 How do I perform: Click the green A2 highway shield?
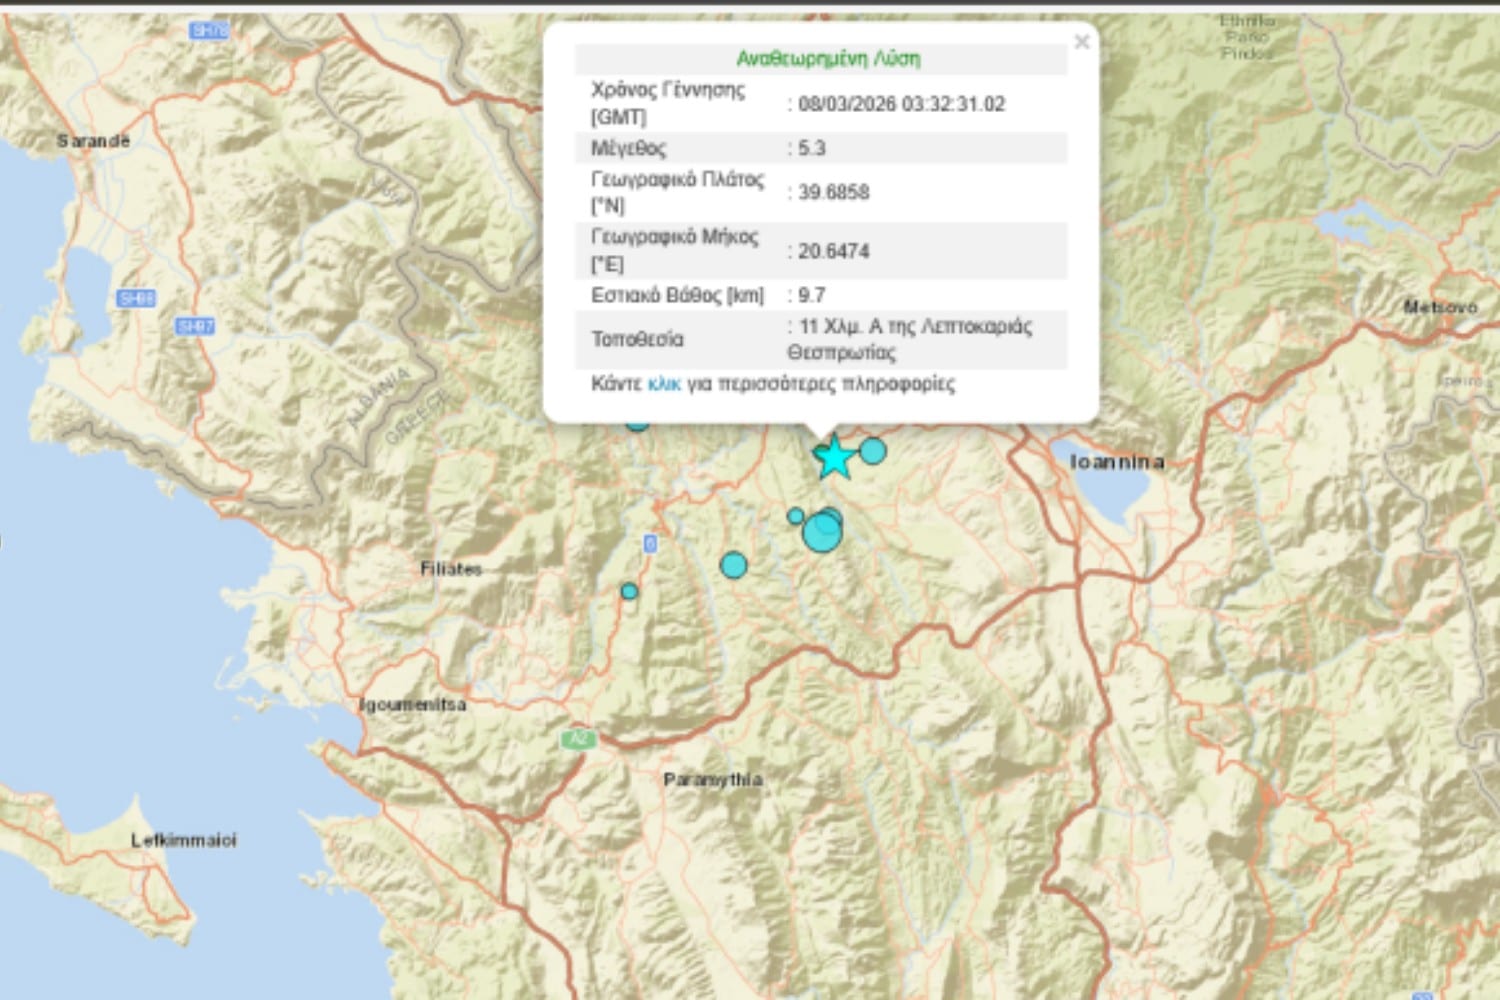[578, 739]
